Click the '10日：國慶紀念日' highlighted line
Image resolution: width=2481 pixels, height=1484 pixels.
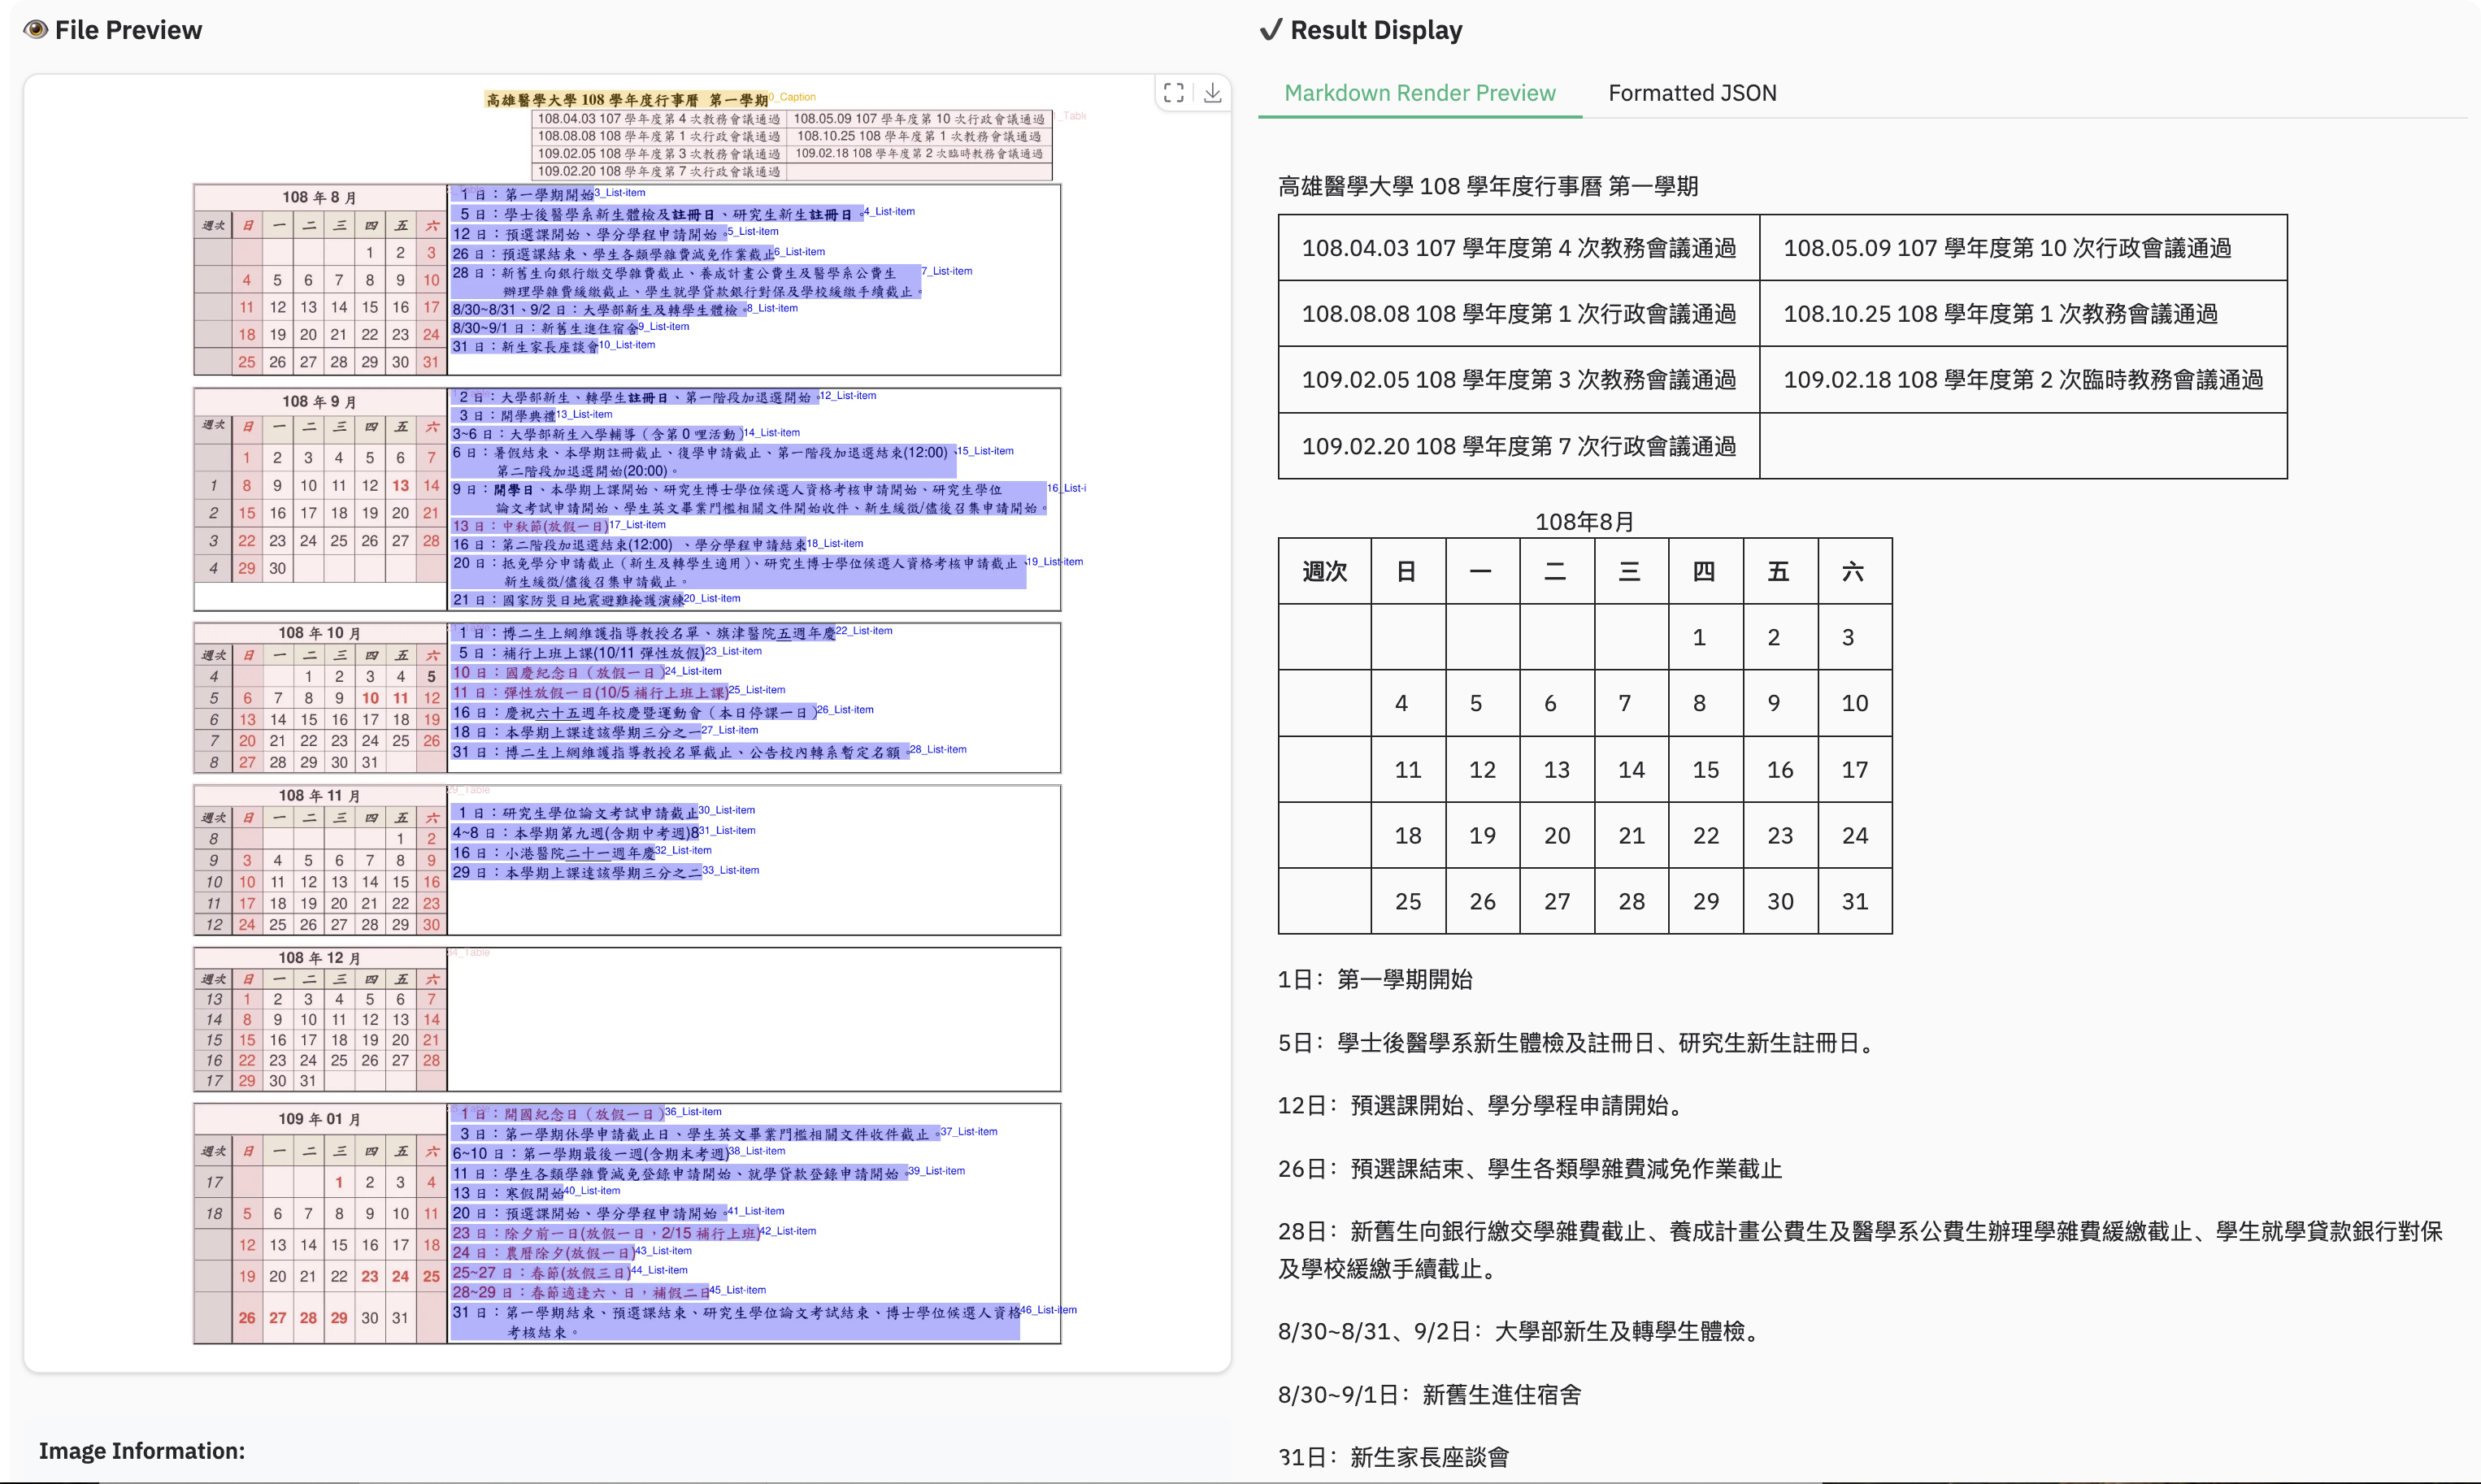pos(556,672)
